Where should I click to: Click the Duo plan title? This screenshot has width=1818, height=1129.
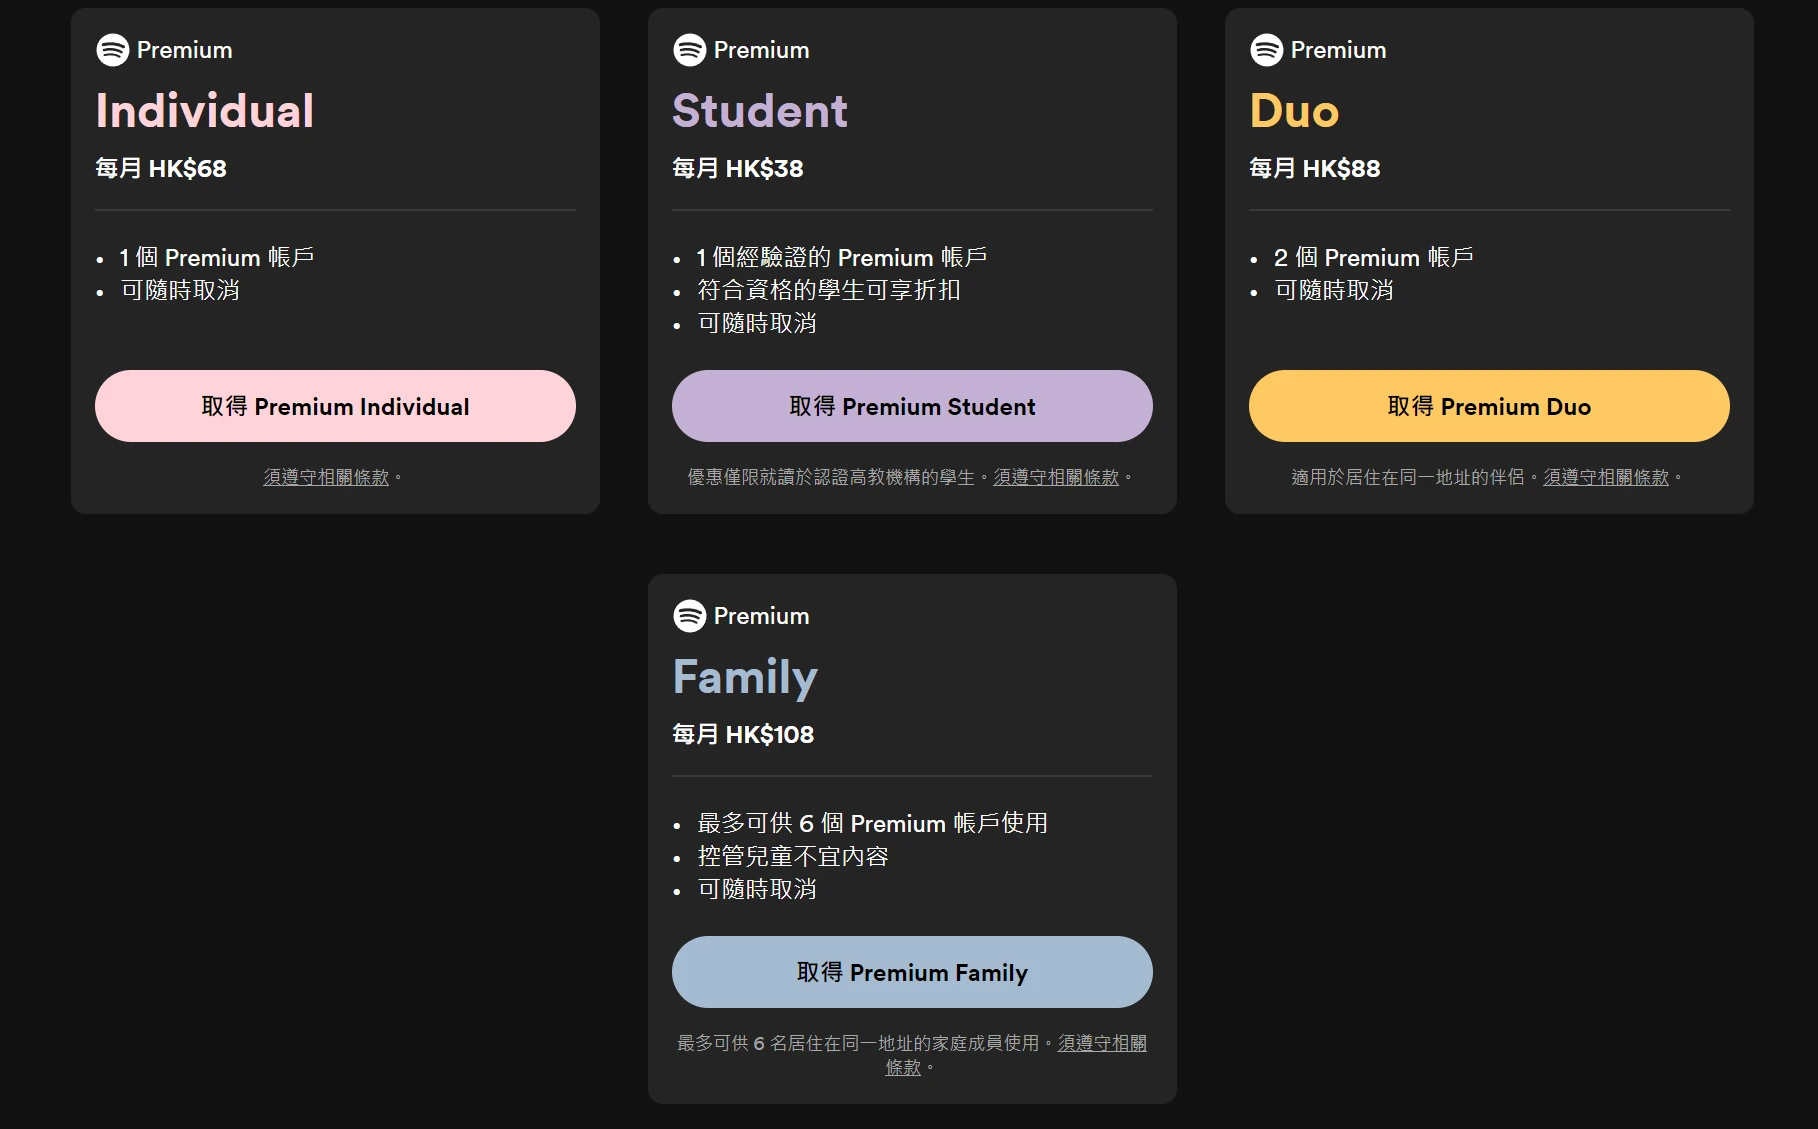click(x=1294, y=111)
